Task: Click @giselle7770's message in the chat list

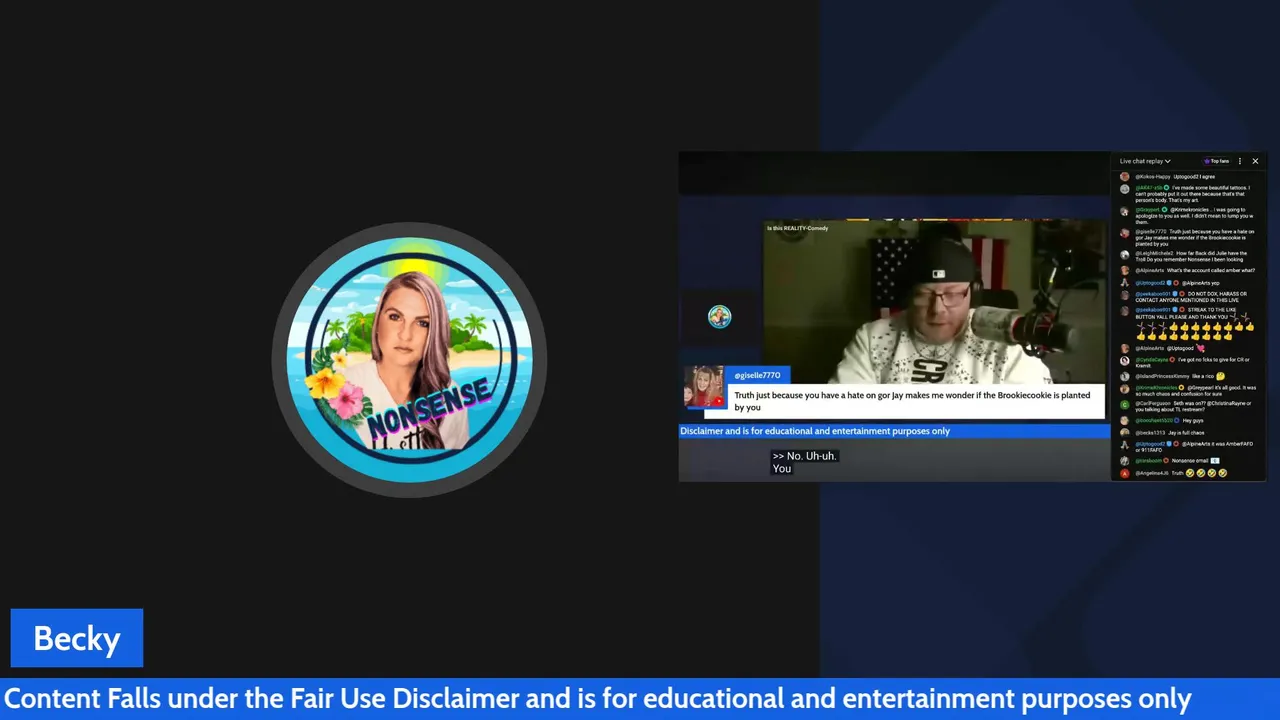Action: 1195,238
